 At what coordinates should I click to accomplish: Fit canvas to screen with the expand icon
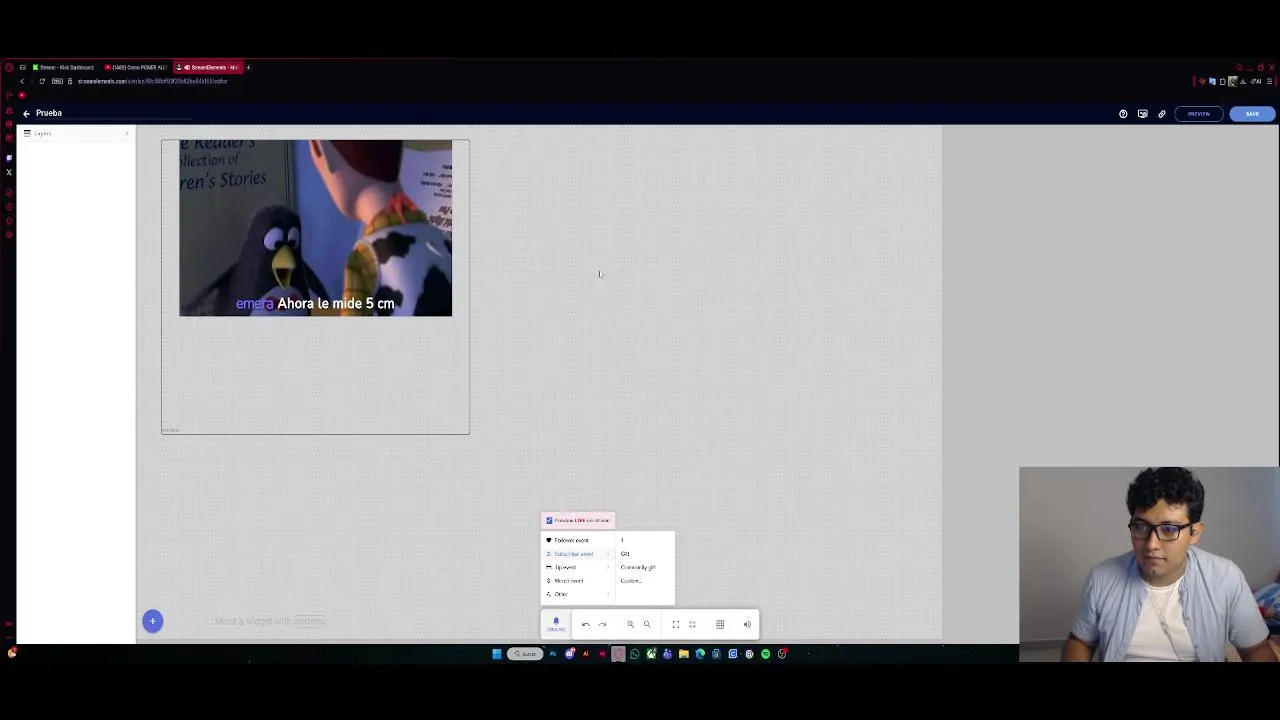coord(675,624)
